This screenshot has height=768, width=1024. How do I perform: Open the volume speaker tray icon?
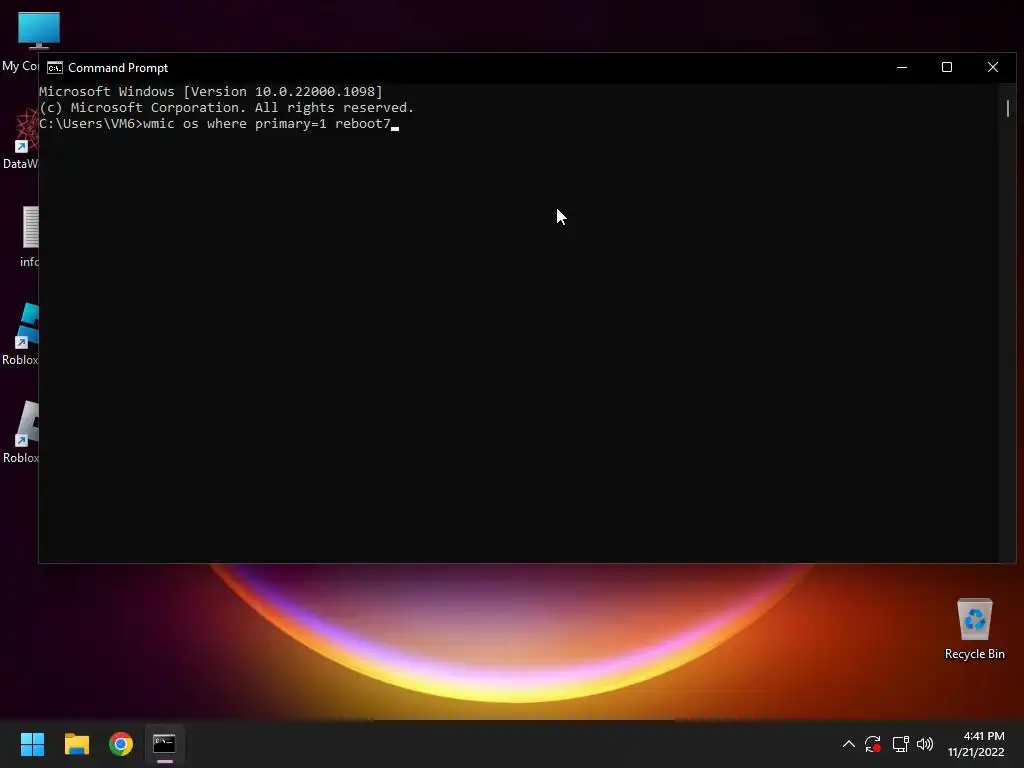925,744
